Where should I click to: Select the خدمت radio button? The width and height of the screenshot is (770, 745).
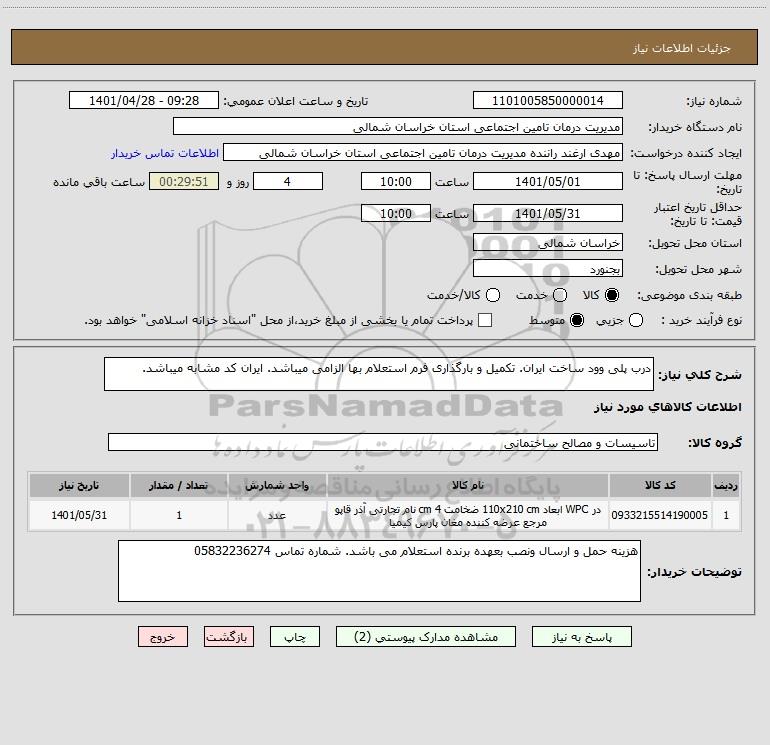click(560, 295)
